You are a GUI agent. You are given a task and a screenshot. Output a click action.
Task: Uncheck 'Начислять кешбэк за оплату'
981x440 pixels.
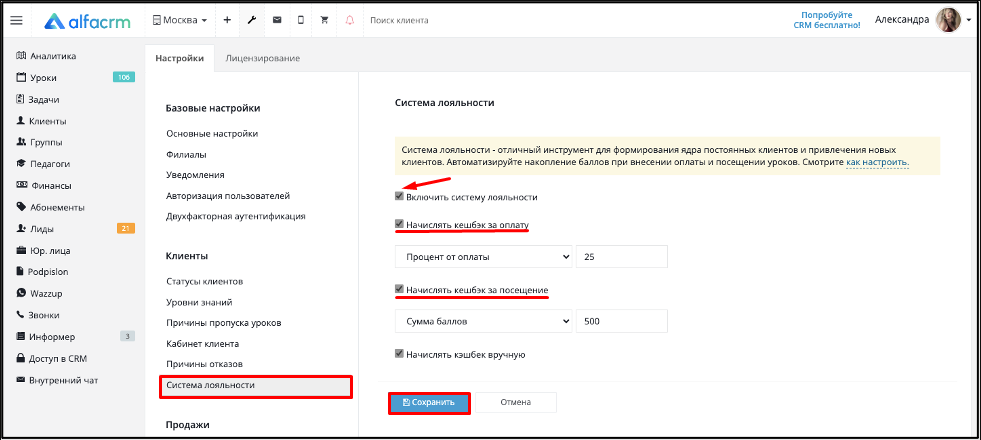tap(400, 225)
